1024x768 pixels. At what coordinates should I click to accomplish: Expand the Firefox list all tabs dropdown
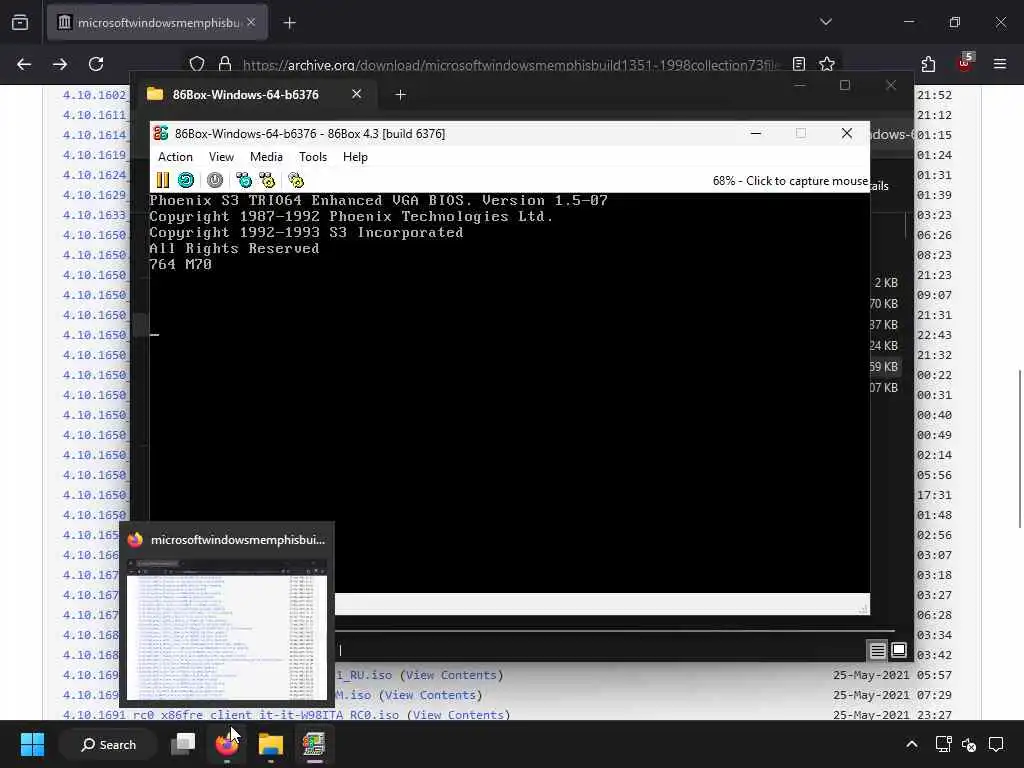pyautogui.click(x=825, y=22)
